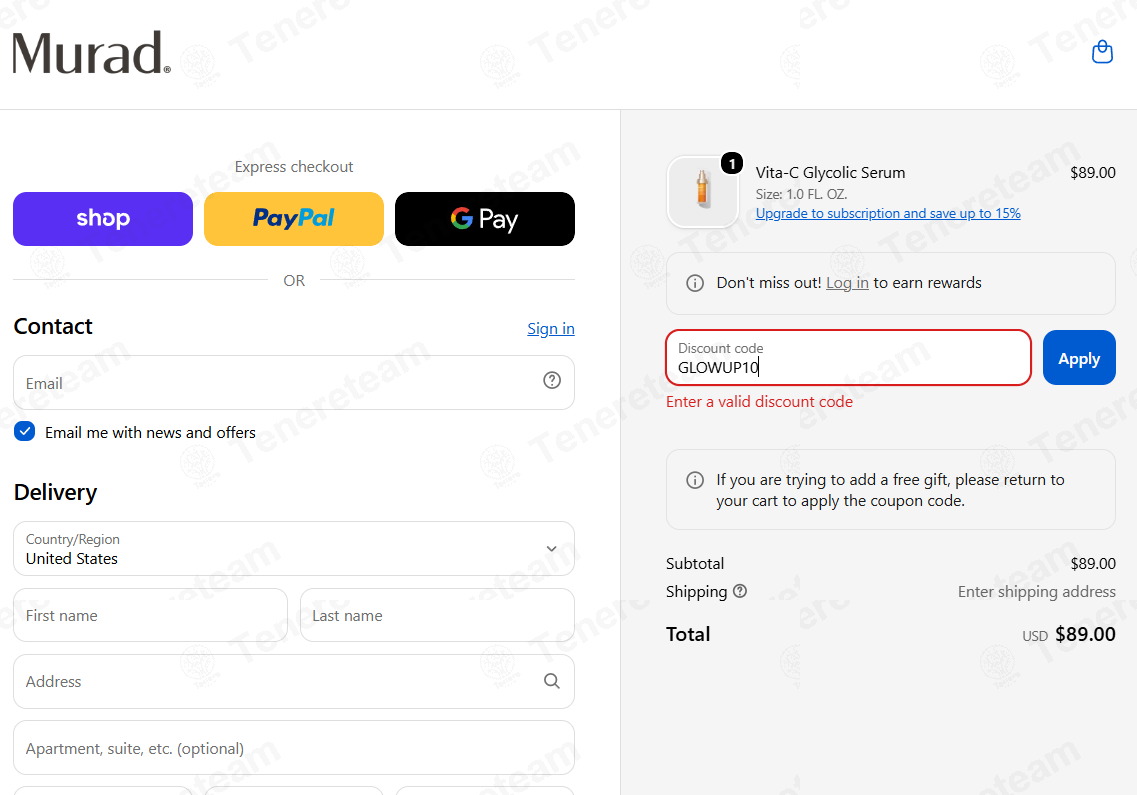
Task: Click the Subtotal label
Action: pyautogui.click(x=695, y=564)
